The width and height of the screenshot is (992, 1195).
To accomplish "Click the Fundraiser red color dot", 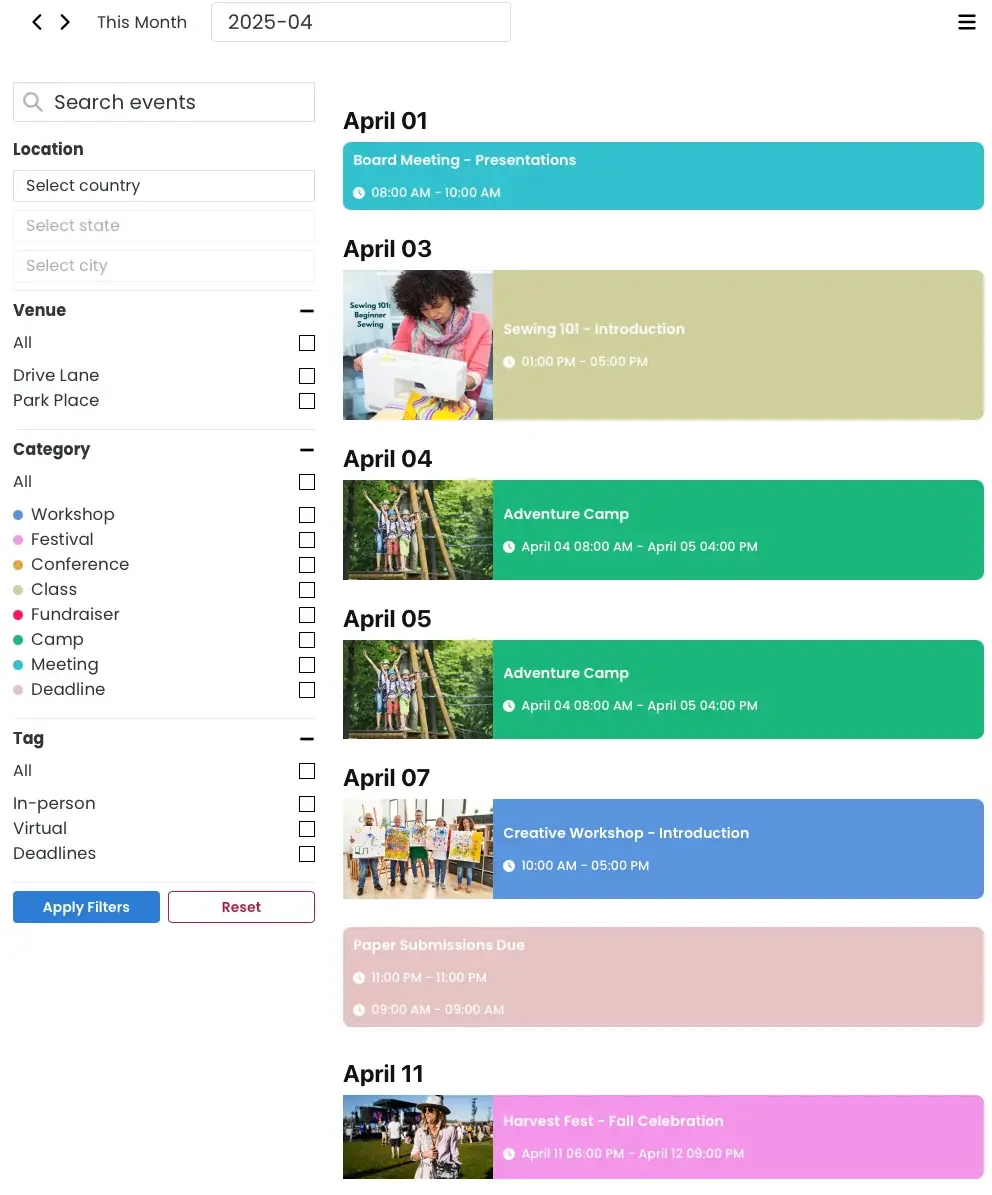I will [18, 615].
